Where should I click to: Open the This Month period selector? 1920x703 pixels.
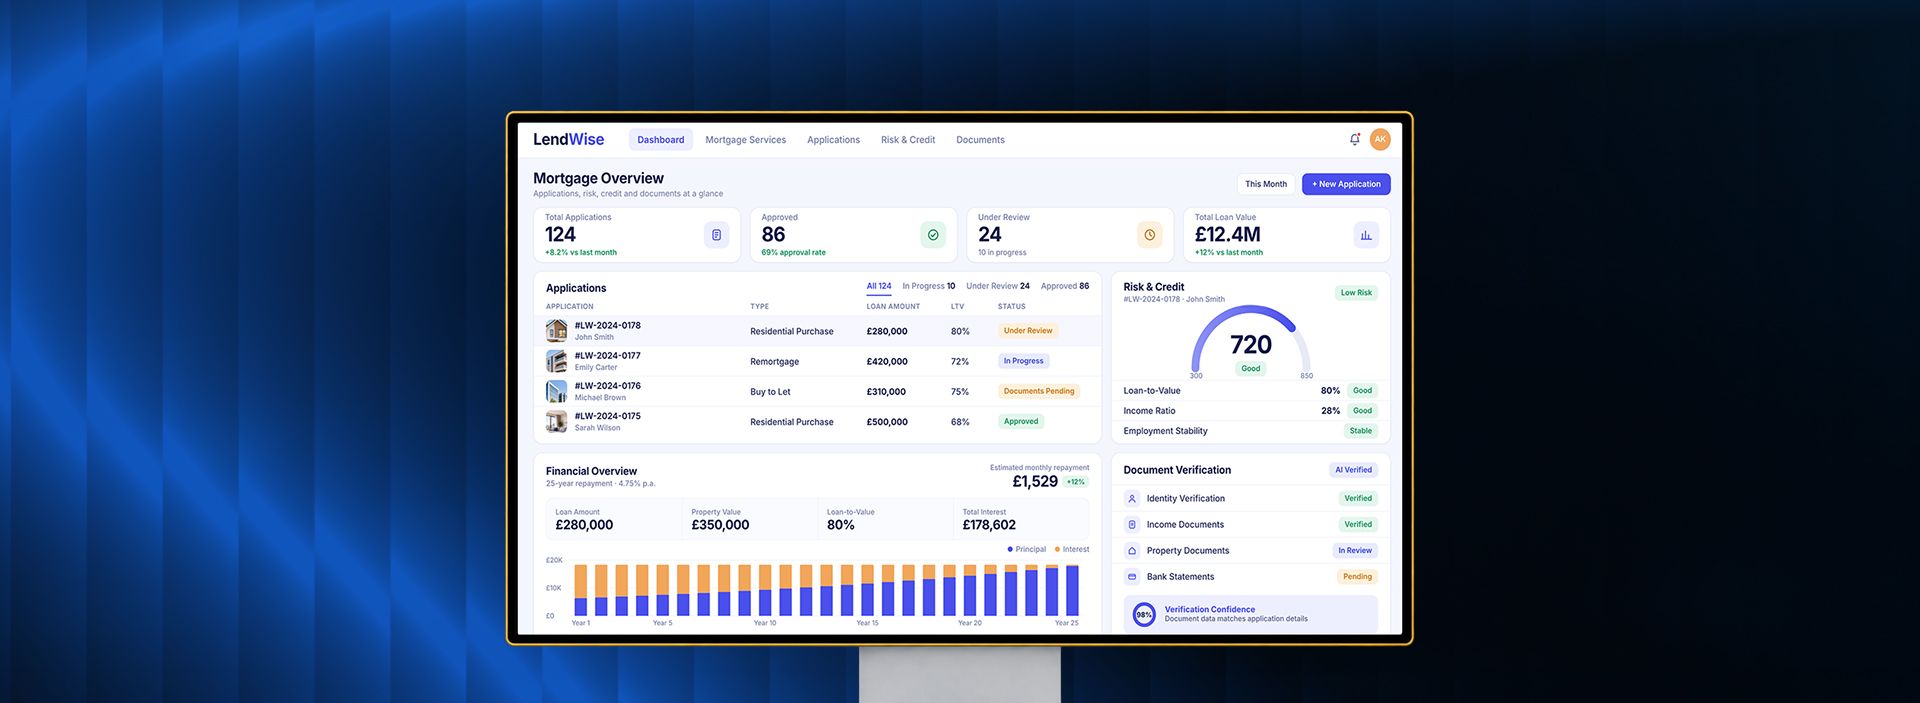[1266, 184]
